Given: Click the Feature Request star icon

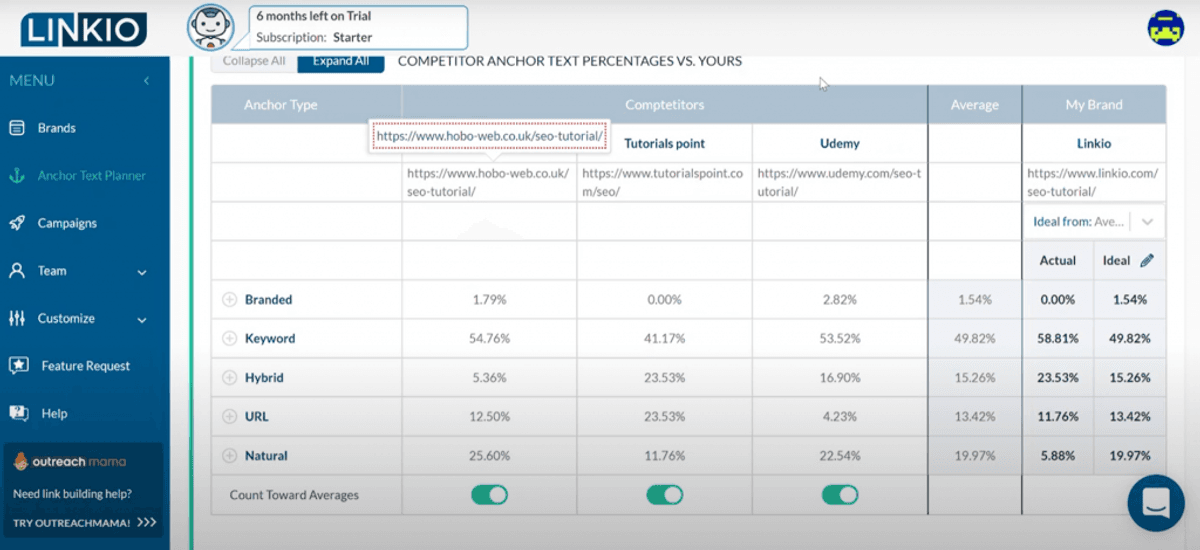Looking at the screenshot, I should coord(18,366).
